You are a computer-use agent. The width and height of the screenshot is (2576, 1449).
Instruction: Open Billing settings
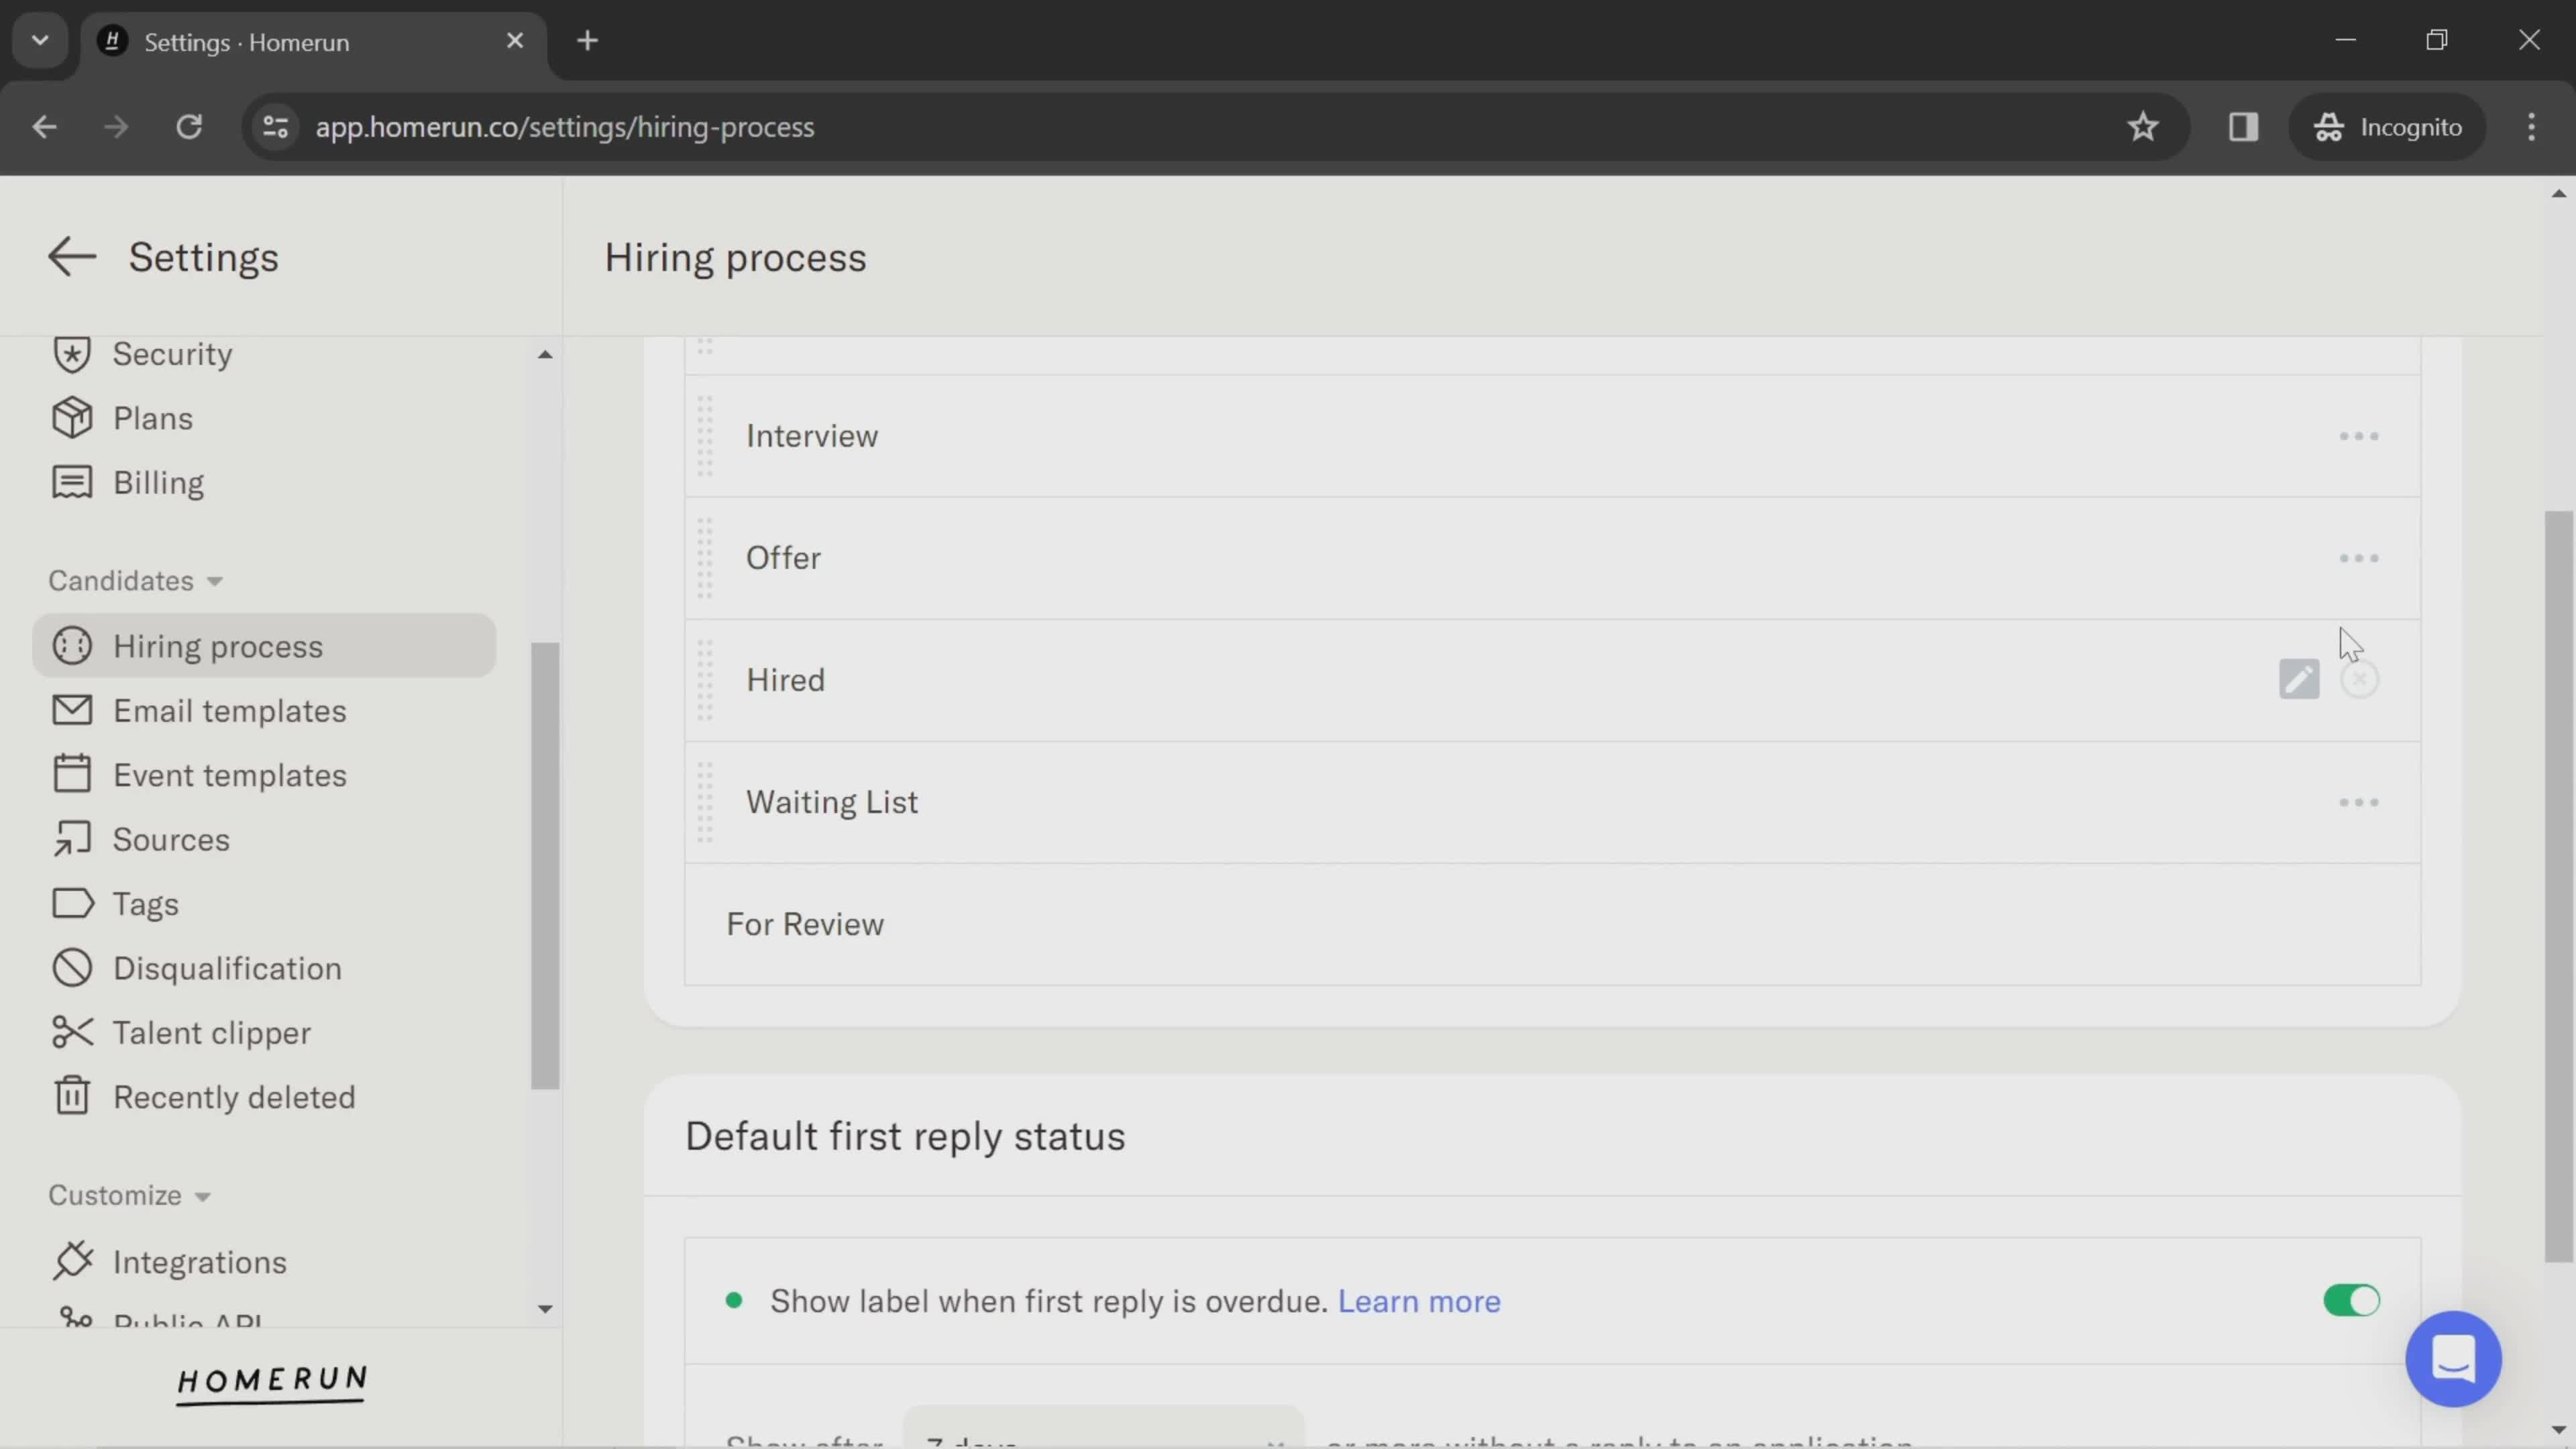tap(158, 482)
